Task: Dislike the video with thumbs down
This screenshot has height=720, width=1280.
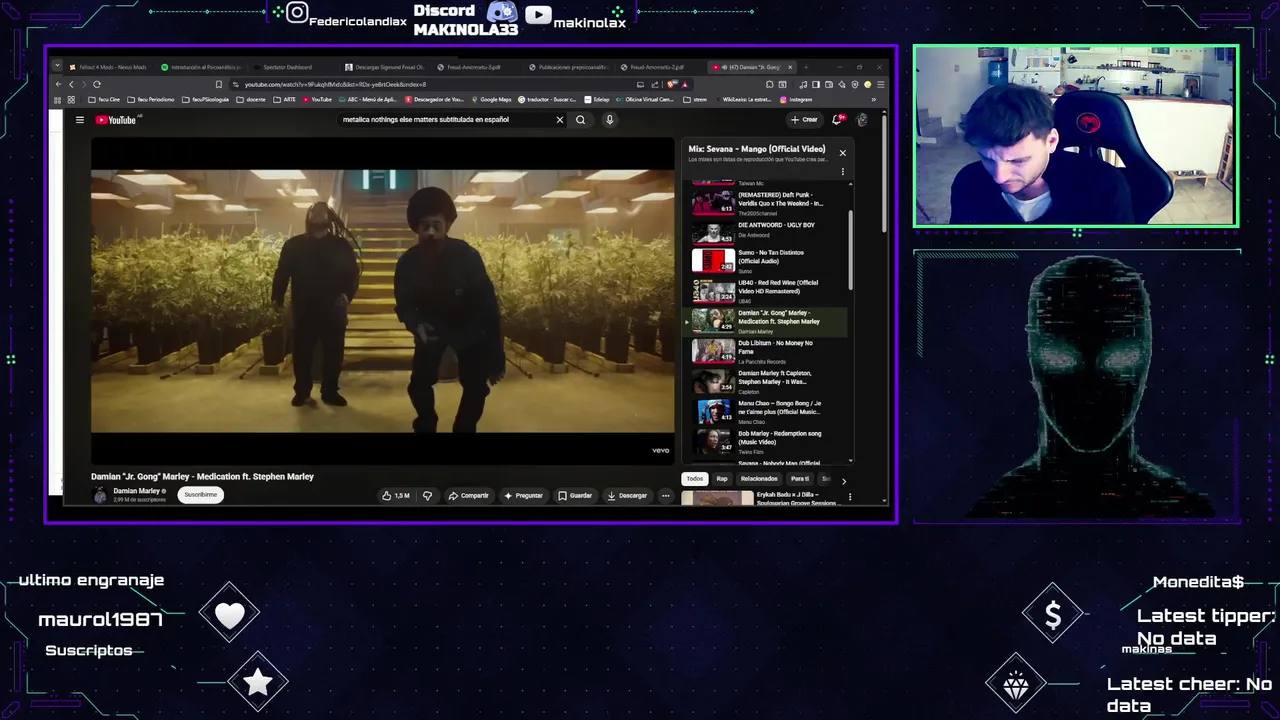Action: (x=427, y=496)
